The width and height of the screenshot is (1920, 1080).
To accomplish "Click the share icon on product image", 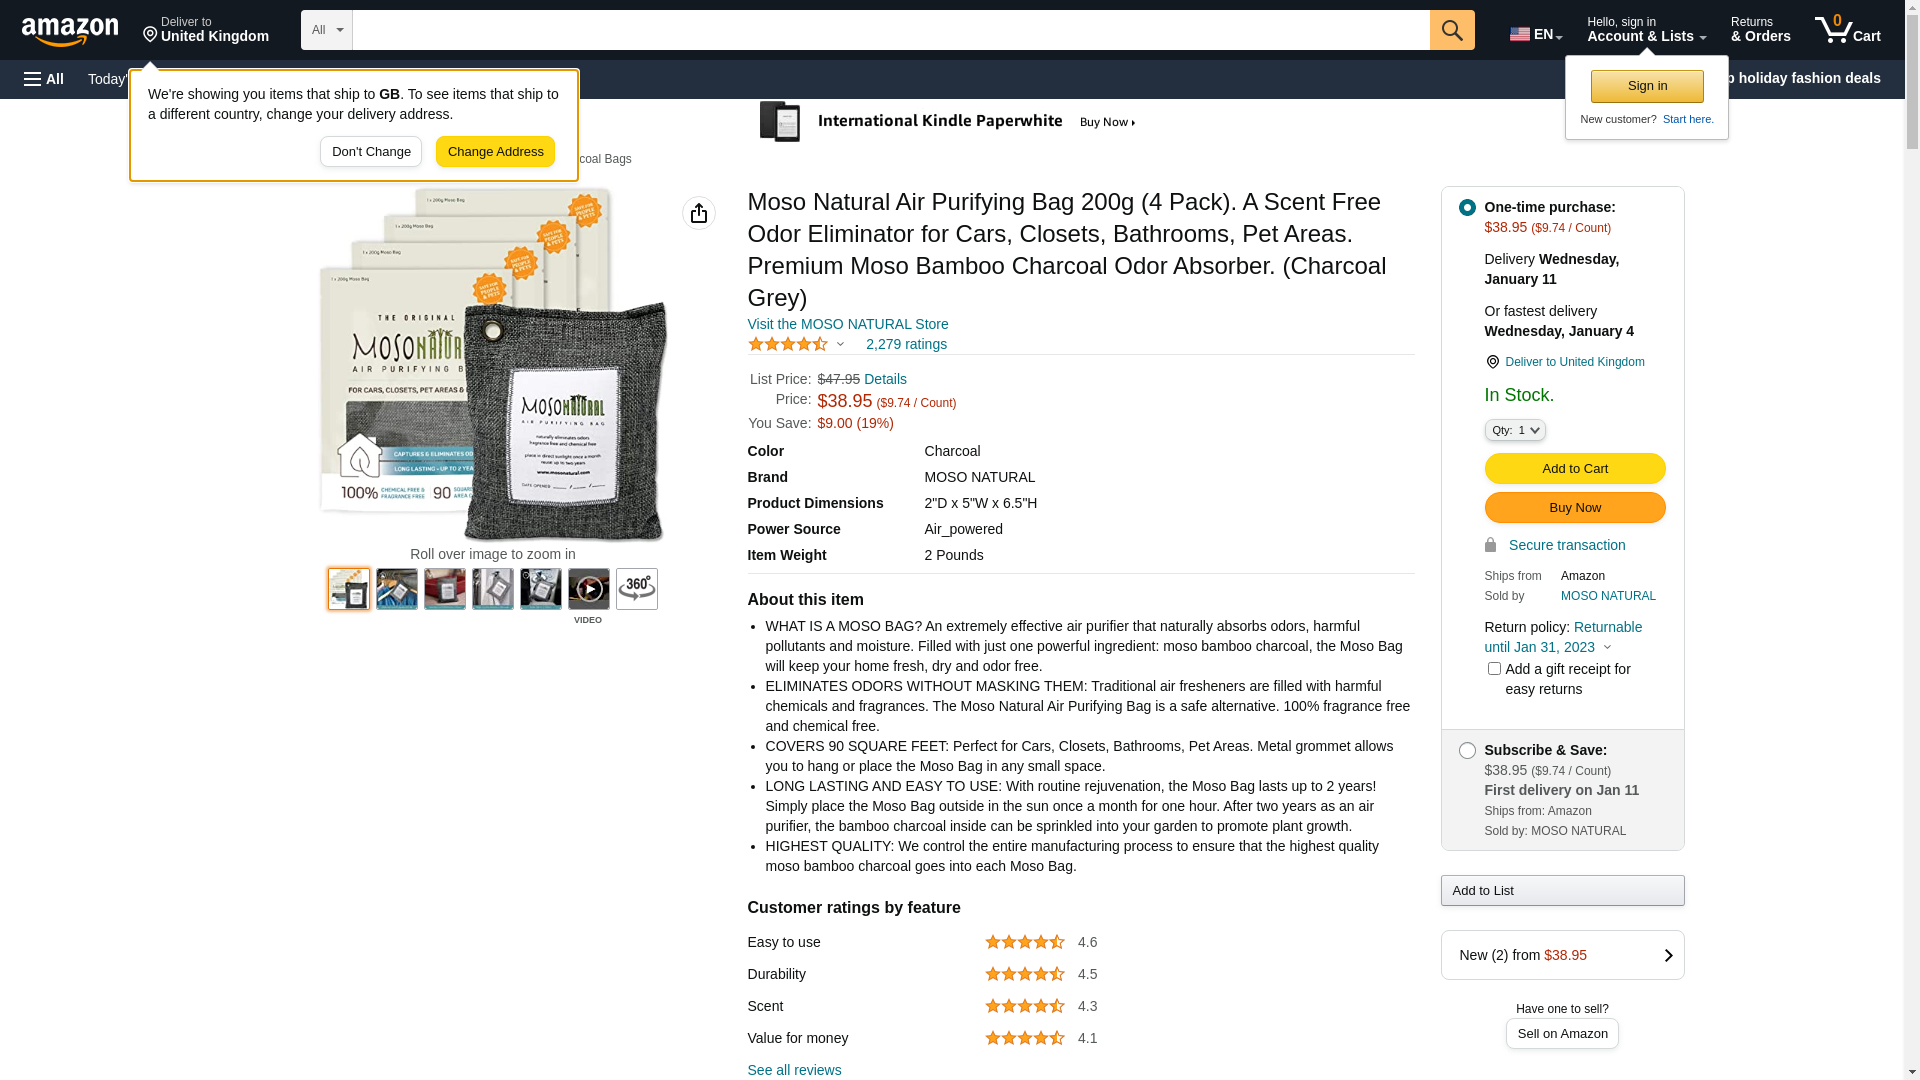I will [698, 213].
